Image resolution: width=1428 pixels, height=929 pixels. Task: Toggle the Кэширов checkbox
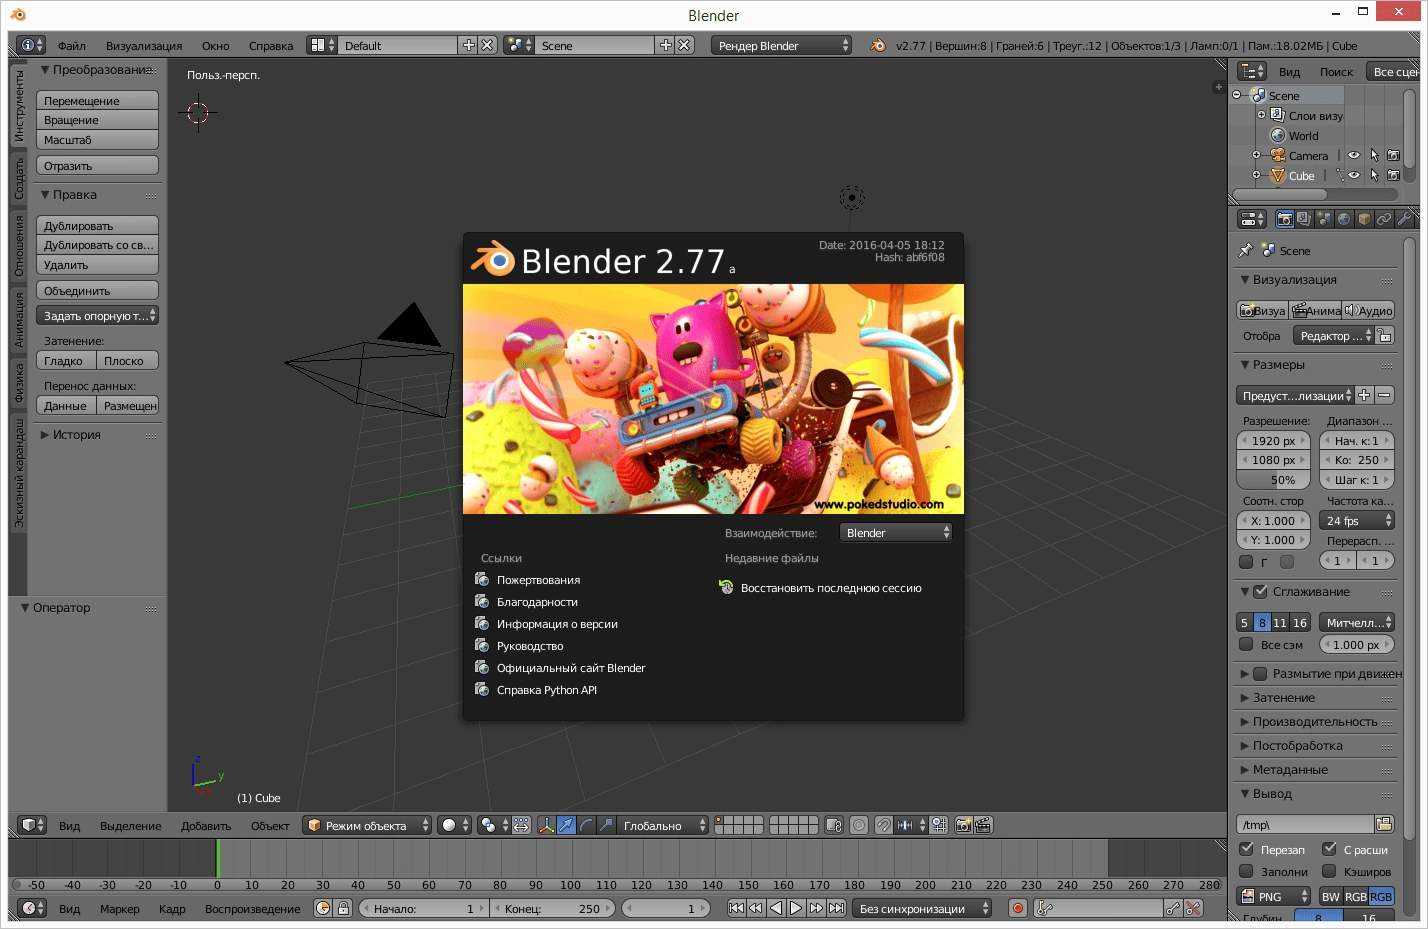(x=1329, y=870)
